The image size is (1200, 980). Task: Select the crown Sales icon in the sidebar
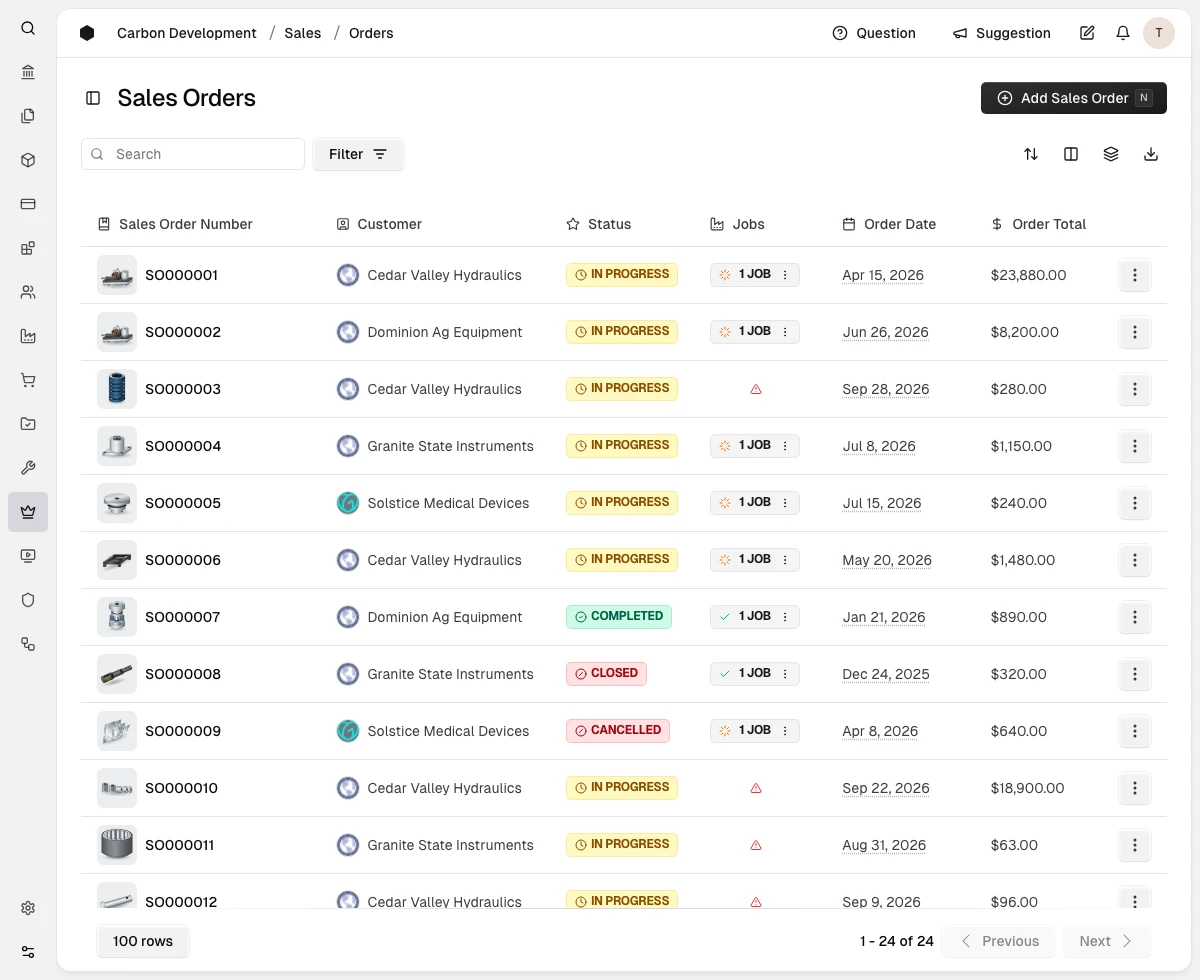(28, 512)
